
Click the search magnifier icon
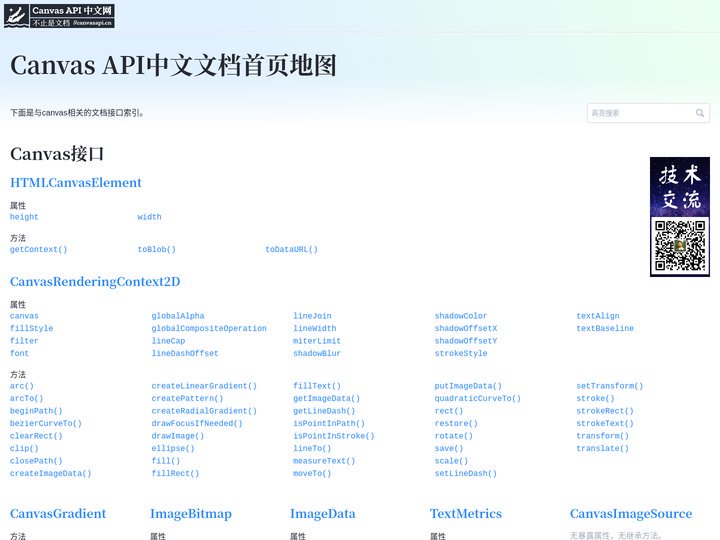[700, 113]
